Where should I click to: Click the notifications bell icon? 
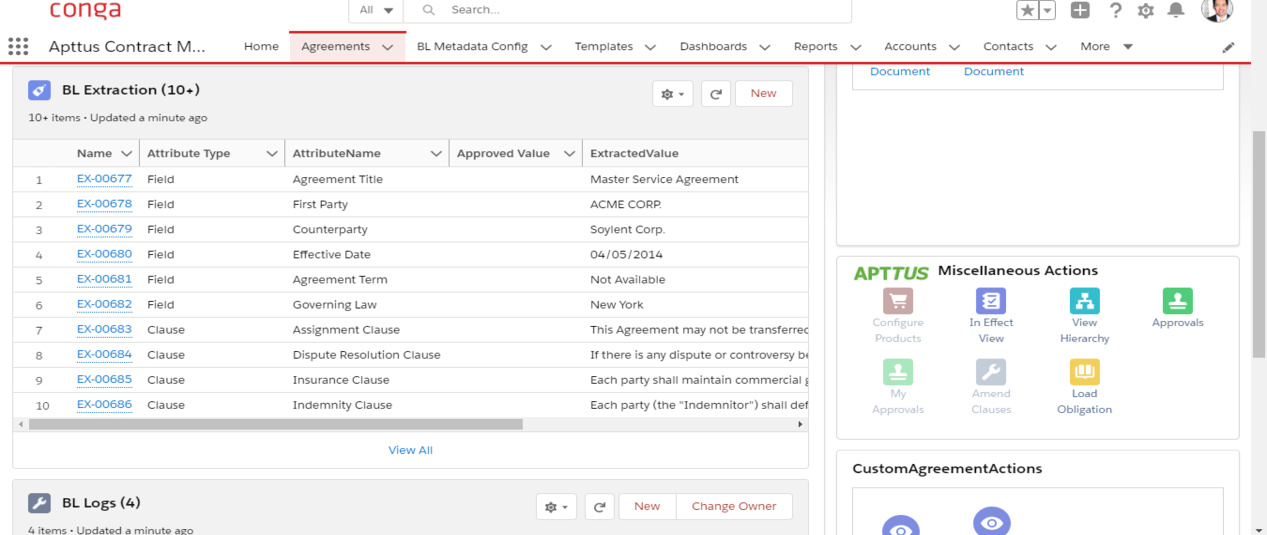click(x=1176, y=10)
